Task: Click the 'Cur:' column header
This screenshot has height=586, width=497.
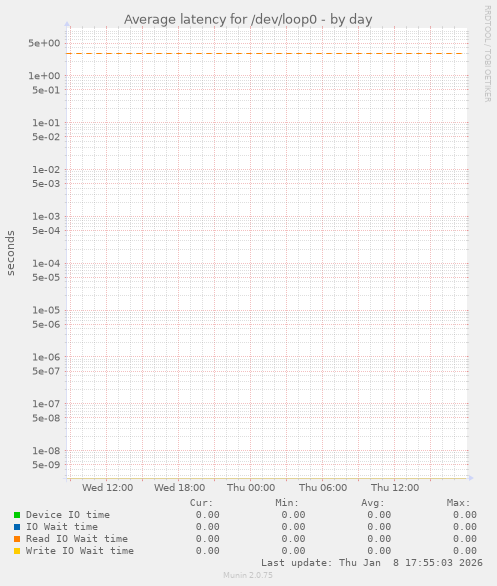Action: click(x=201, y=503)
